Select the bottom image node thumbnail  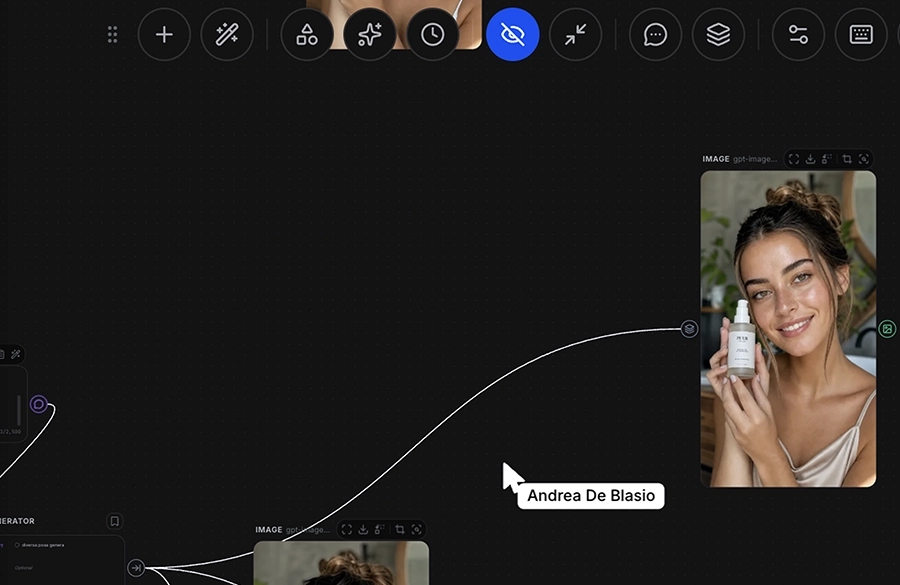coord(341,563)
